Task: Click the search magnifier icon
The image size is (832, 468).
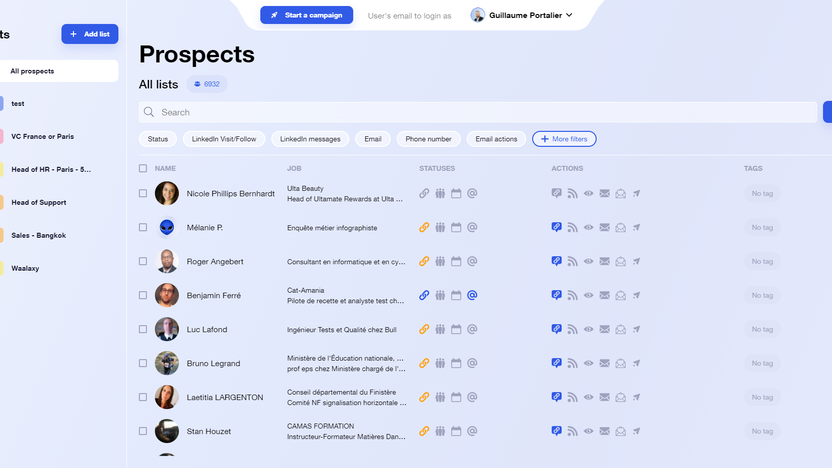Action: tap(149, 112)
